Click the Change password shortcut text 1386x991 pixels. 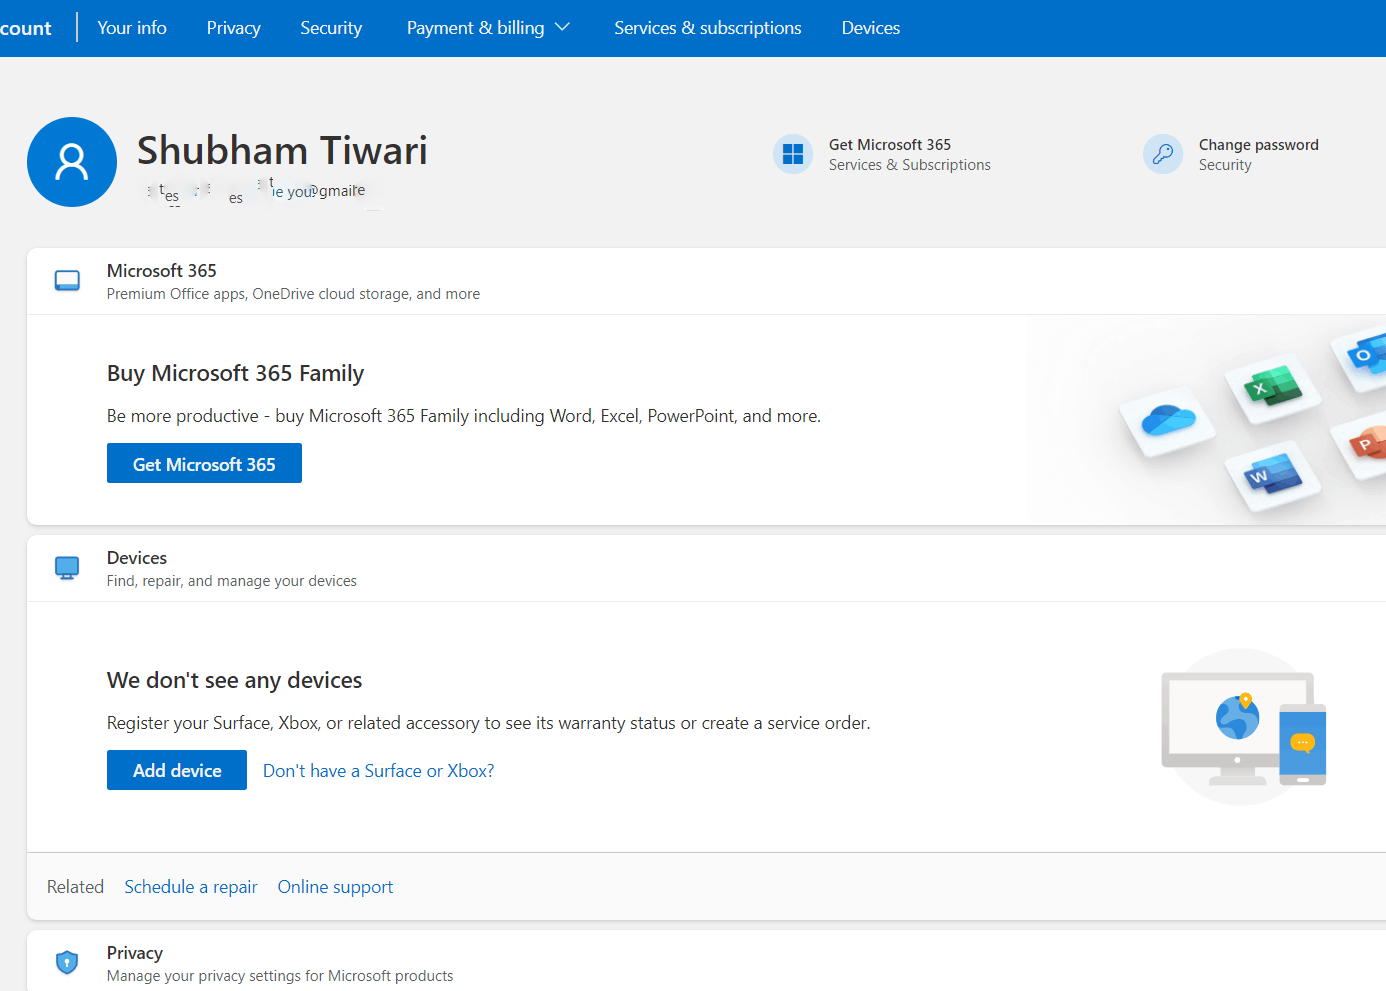click(1258, 145)
